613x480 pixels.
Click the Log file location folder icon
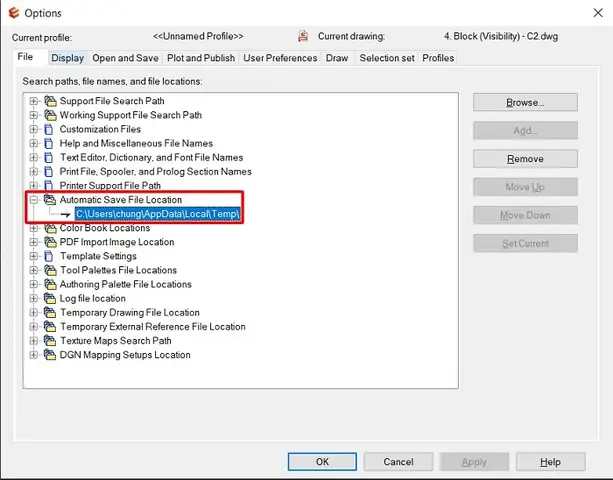point(50,298)
